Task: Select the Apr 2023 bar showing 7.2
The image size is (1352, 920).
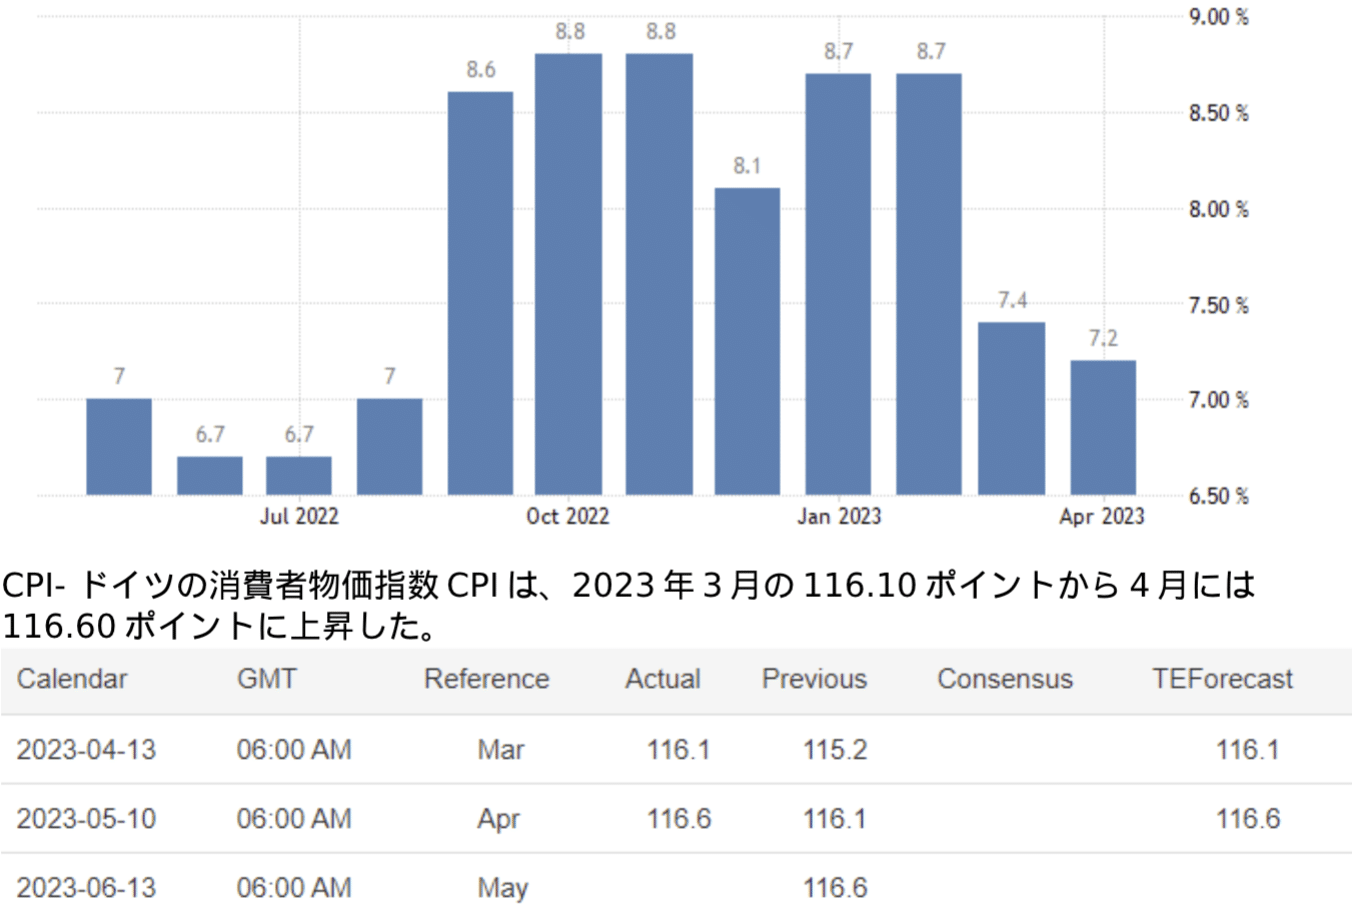Action: [x=1102, y=427]
